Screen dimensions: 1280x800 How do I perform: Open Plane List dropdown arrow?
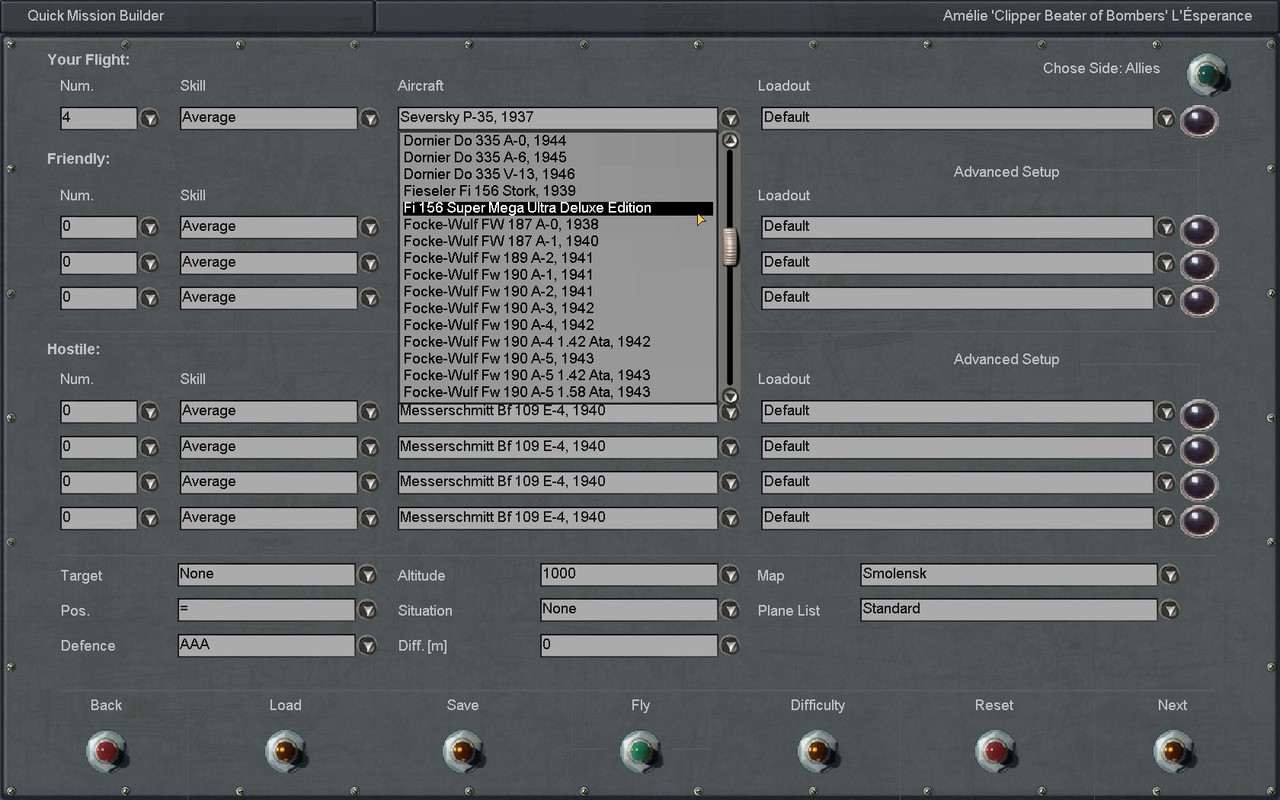coord(1169,610)
